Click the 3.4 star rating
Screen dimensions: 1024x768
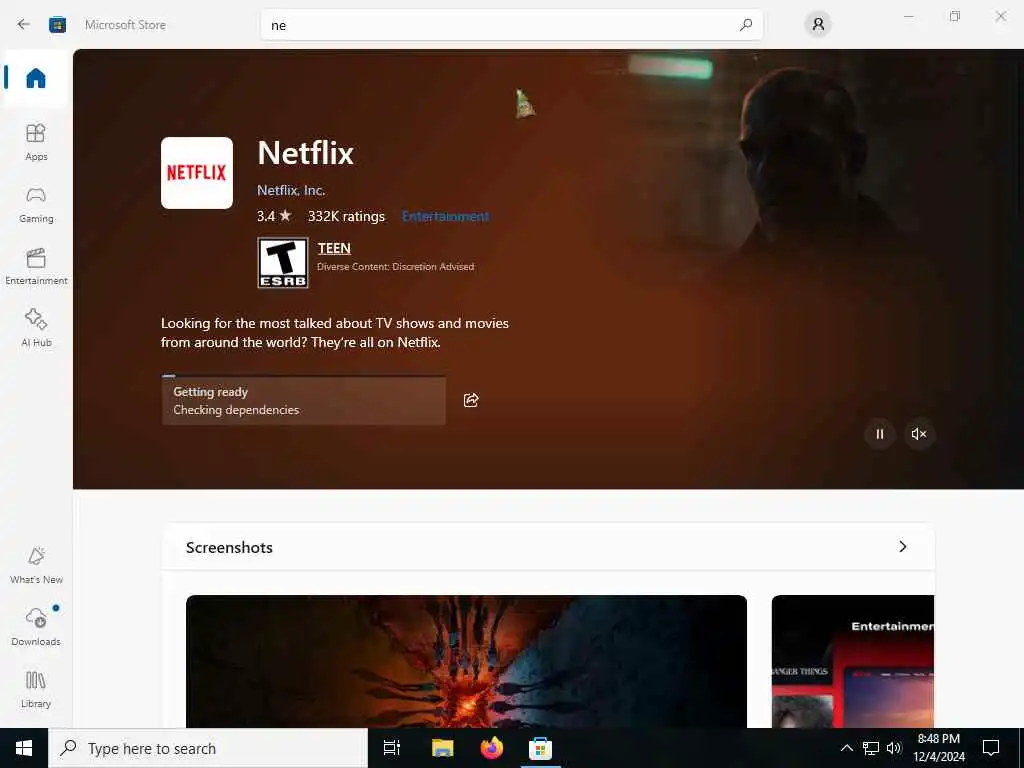point(274,216)
